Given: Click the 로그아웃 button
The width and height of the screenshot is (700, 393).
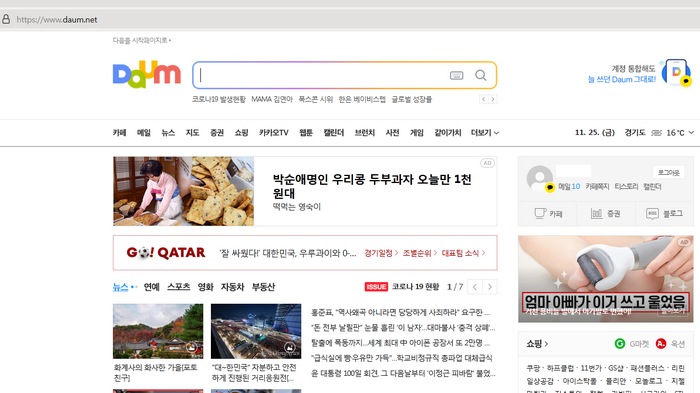Looking at the screenshot, I should (668, 172).
